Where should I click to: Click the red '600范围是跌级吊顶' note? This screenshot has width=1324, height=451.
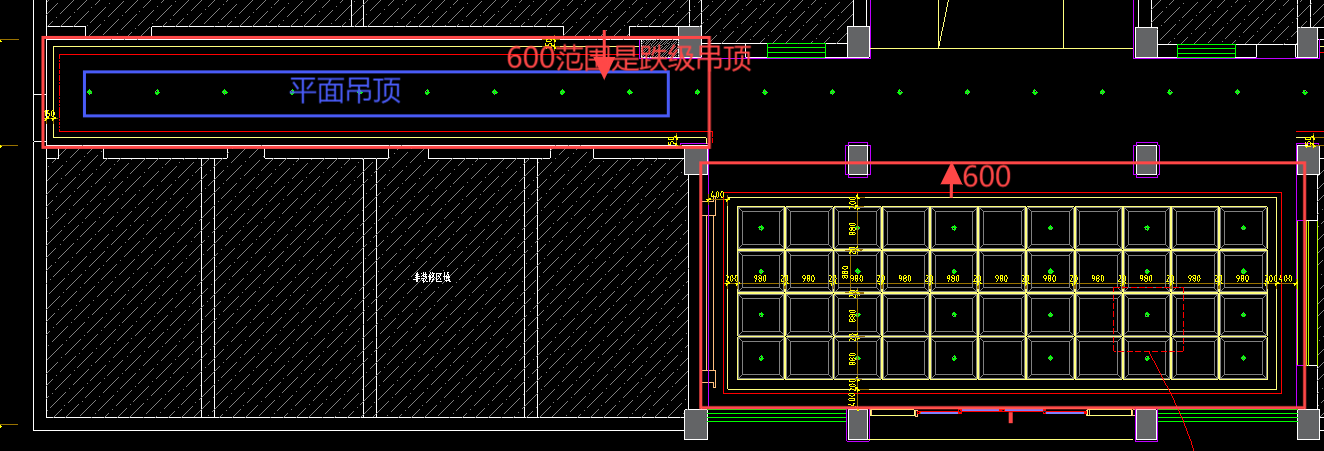629,58
